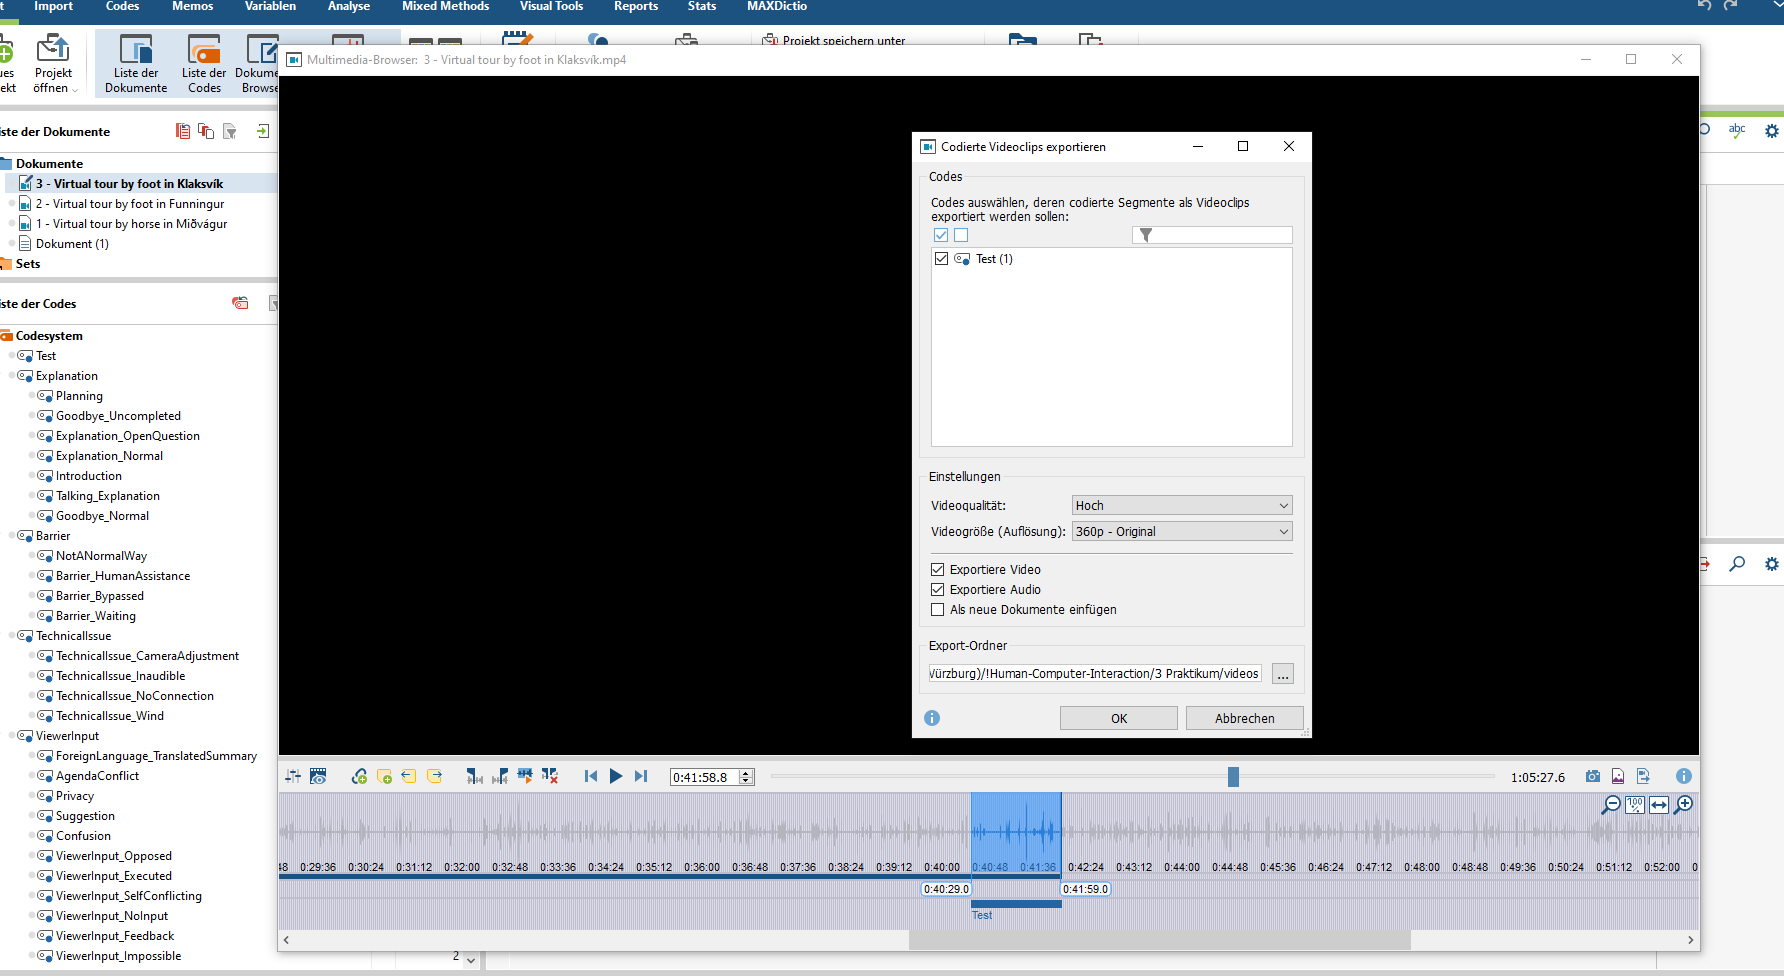Start video playback with Play button
Screen dimensions: 1784x976
(x=616, y=776)
